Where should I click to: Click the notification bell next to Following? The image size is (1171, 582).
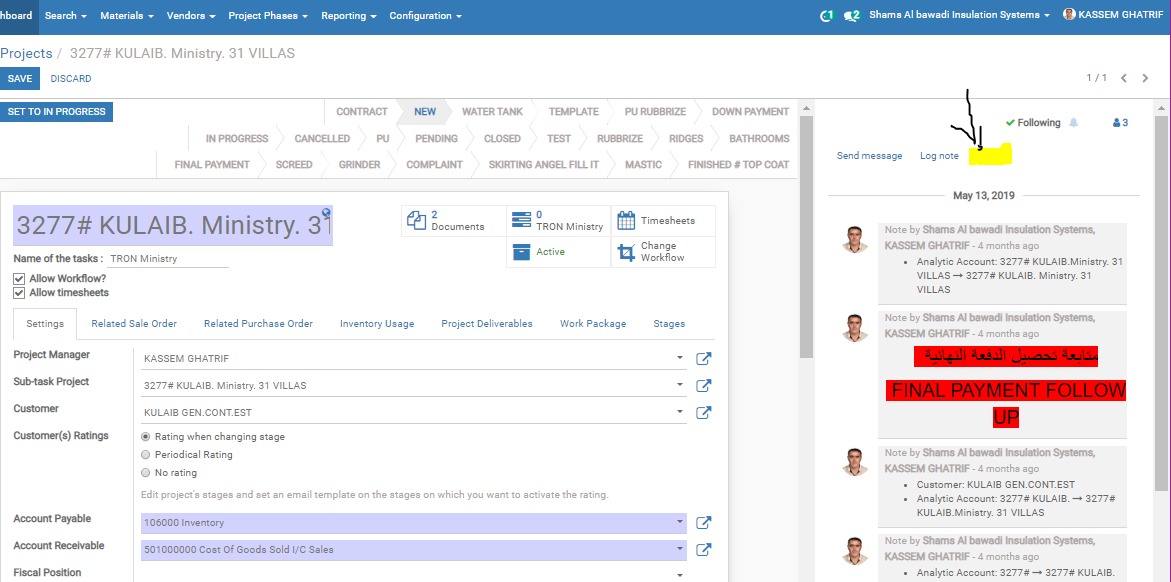(x=1074, y=123)
